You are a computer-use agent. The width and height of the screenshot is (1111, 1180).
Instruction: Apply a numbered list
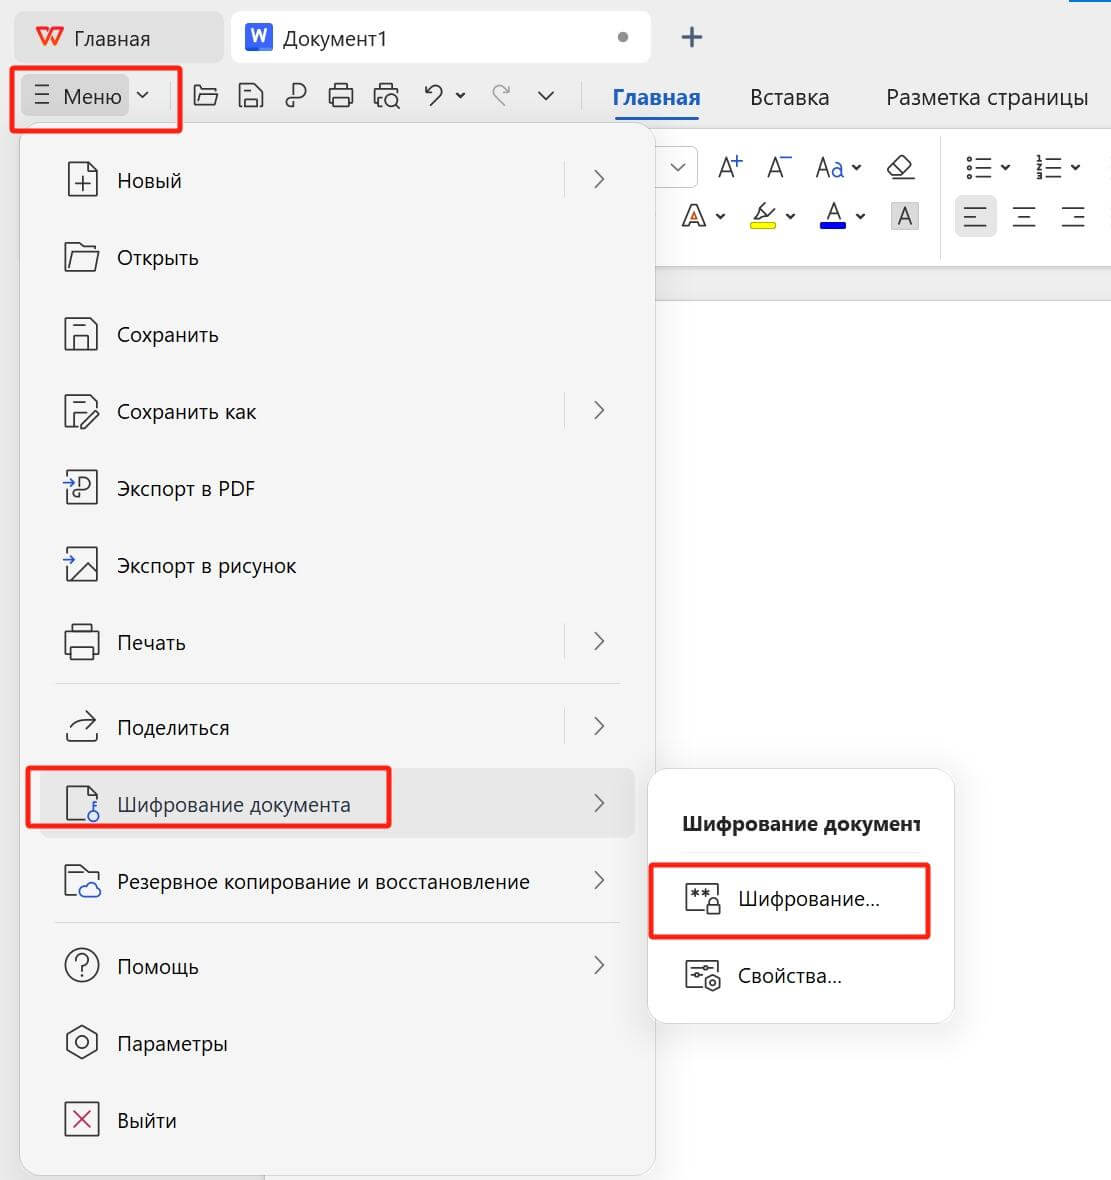point(1048,166)
